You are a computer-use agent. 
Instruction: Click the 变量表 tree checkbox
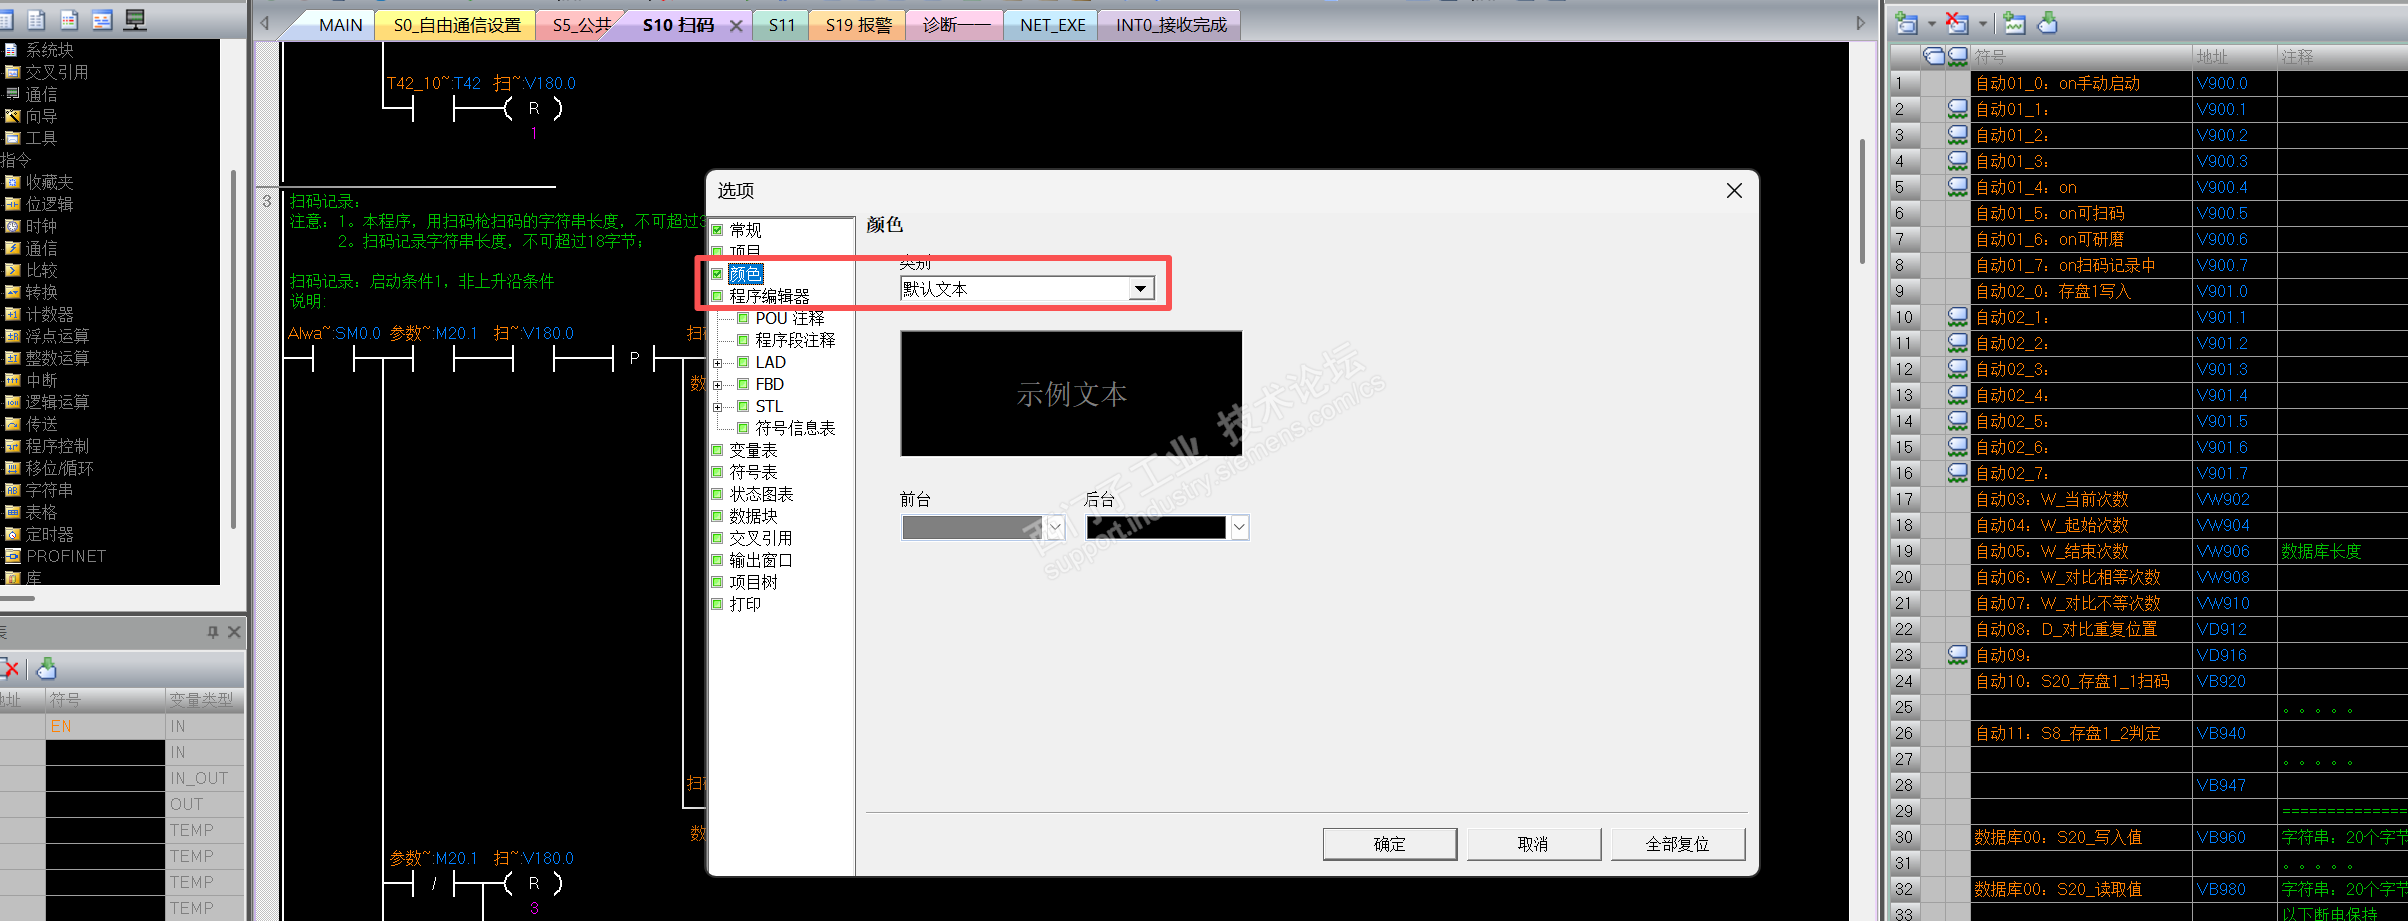(717, 450)
